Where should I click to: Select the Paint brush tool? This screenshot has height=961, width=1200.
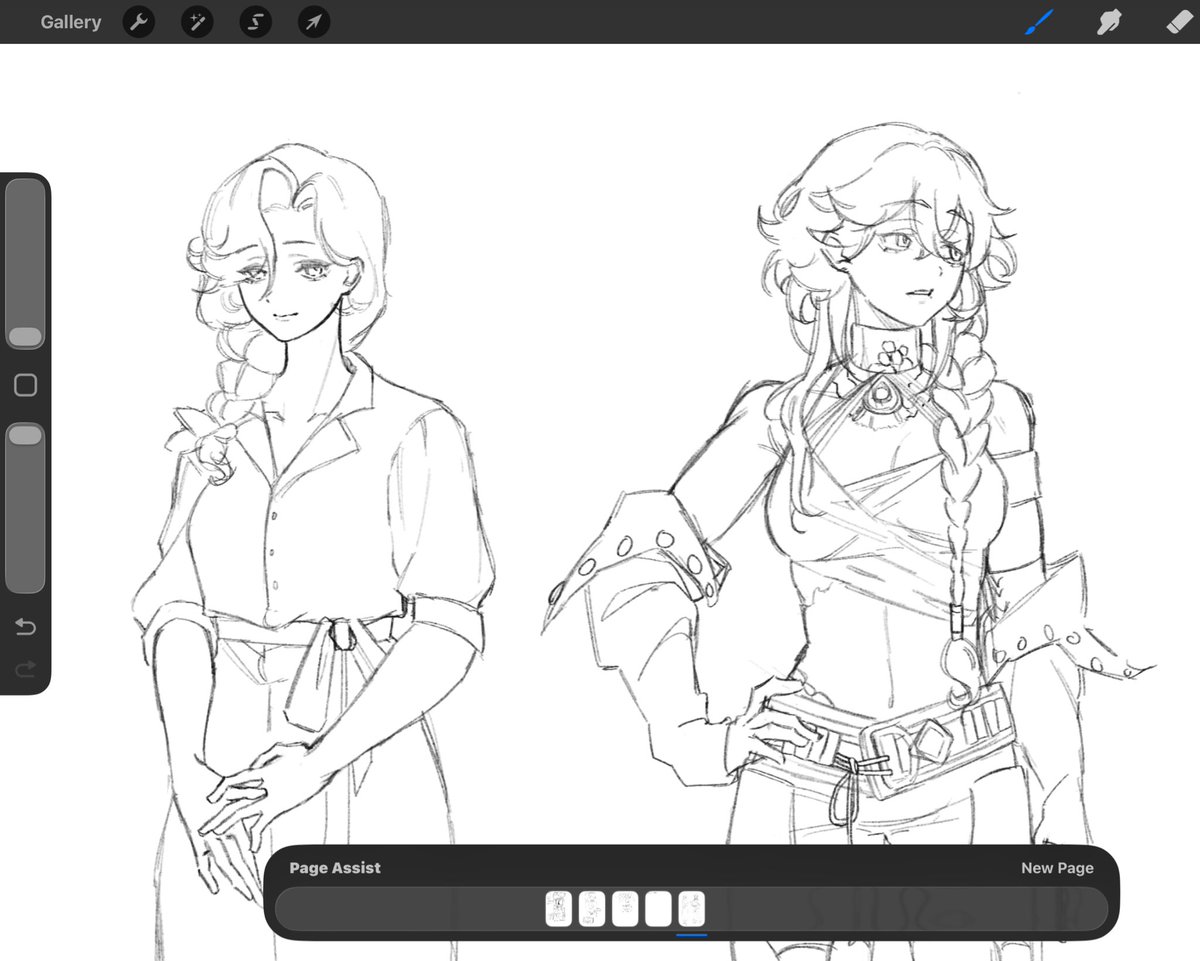[x=1040, y=22]
